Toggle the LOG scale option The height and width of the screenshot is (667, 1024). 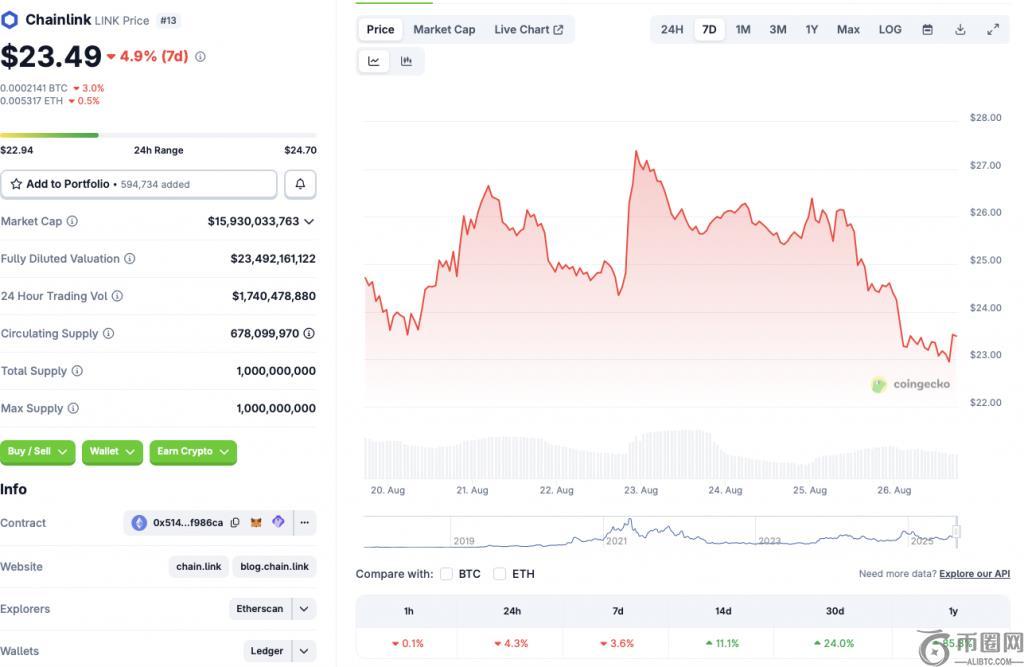(x=890, y=30)
